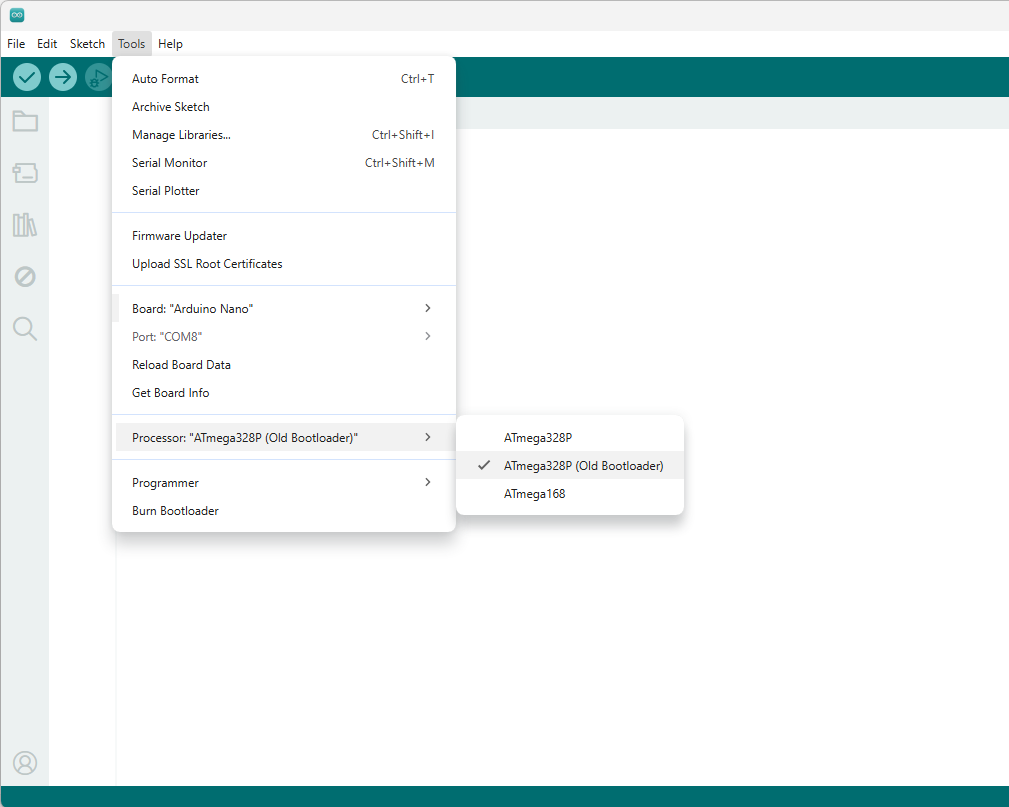Screen dimensions: 1009x807
Task: Click the Verify sketch checkmark button
Action: click(x=26, y=77)
